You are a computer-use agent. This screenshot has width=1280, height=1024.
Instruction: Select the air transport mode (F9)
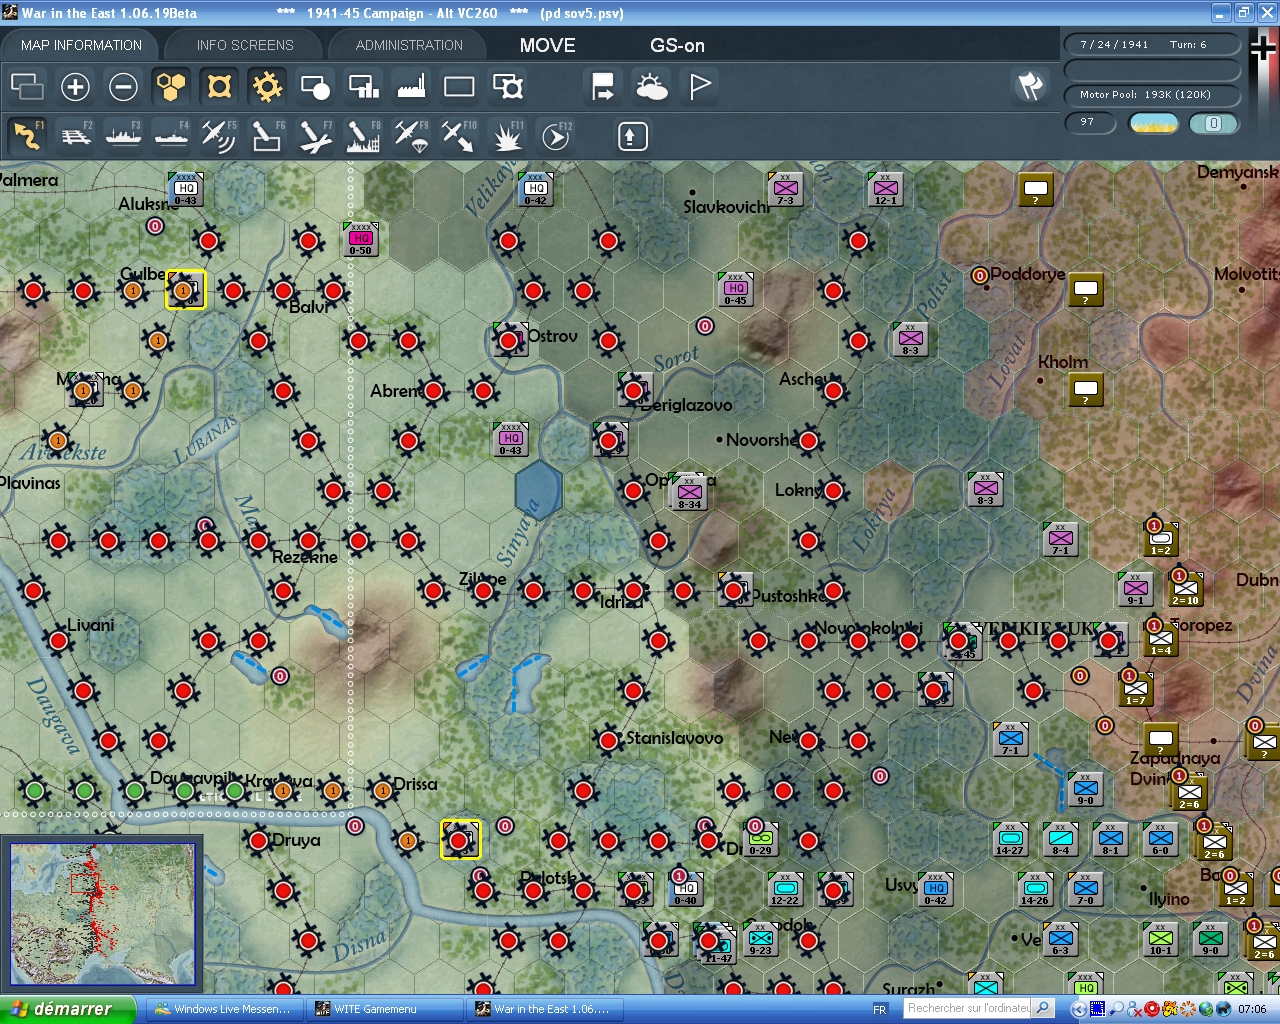[x=411, y=136]
